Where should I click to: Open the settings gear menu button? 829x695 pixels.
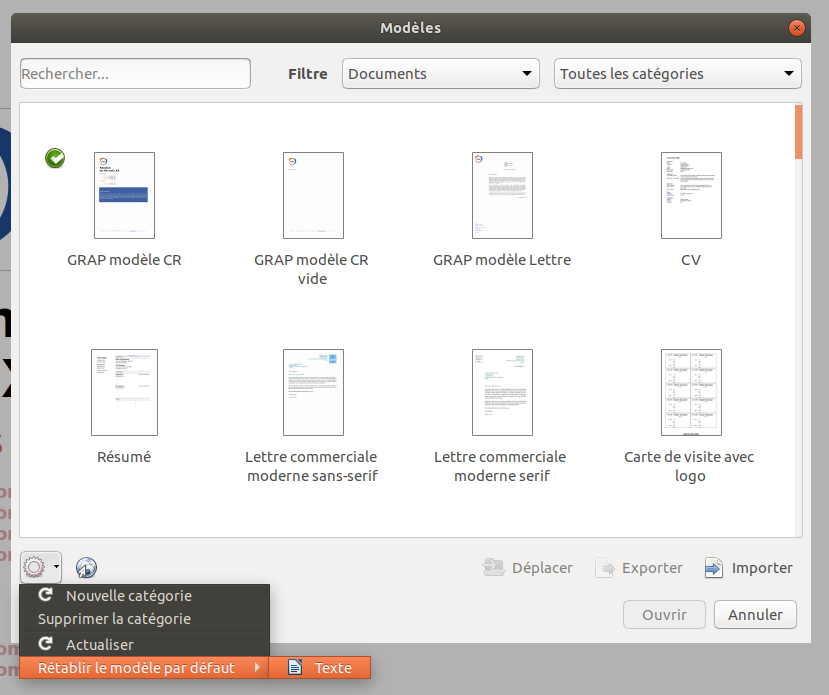click(x=34, y=568)
